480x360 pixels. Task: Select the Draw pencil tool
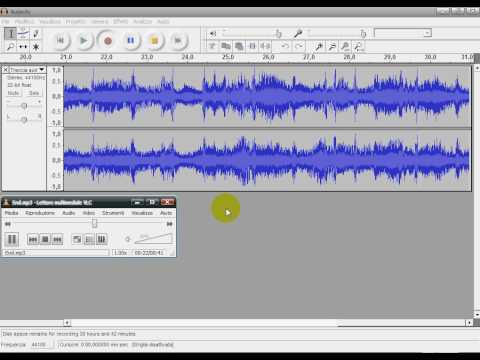(x=36, y=34)
